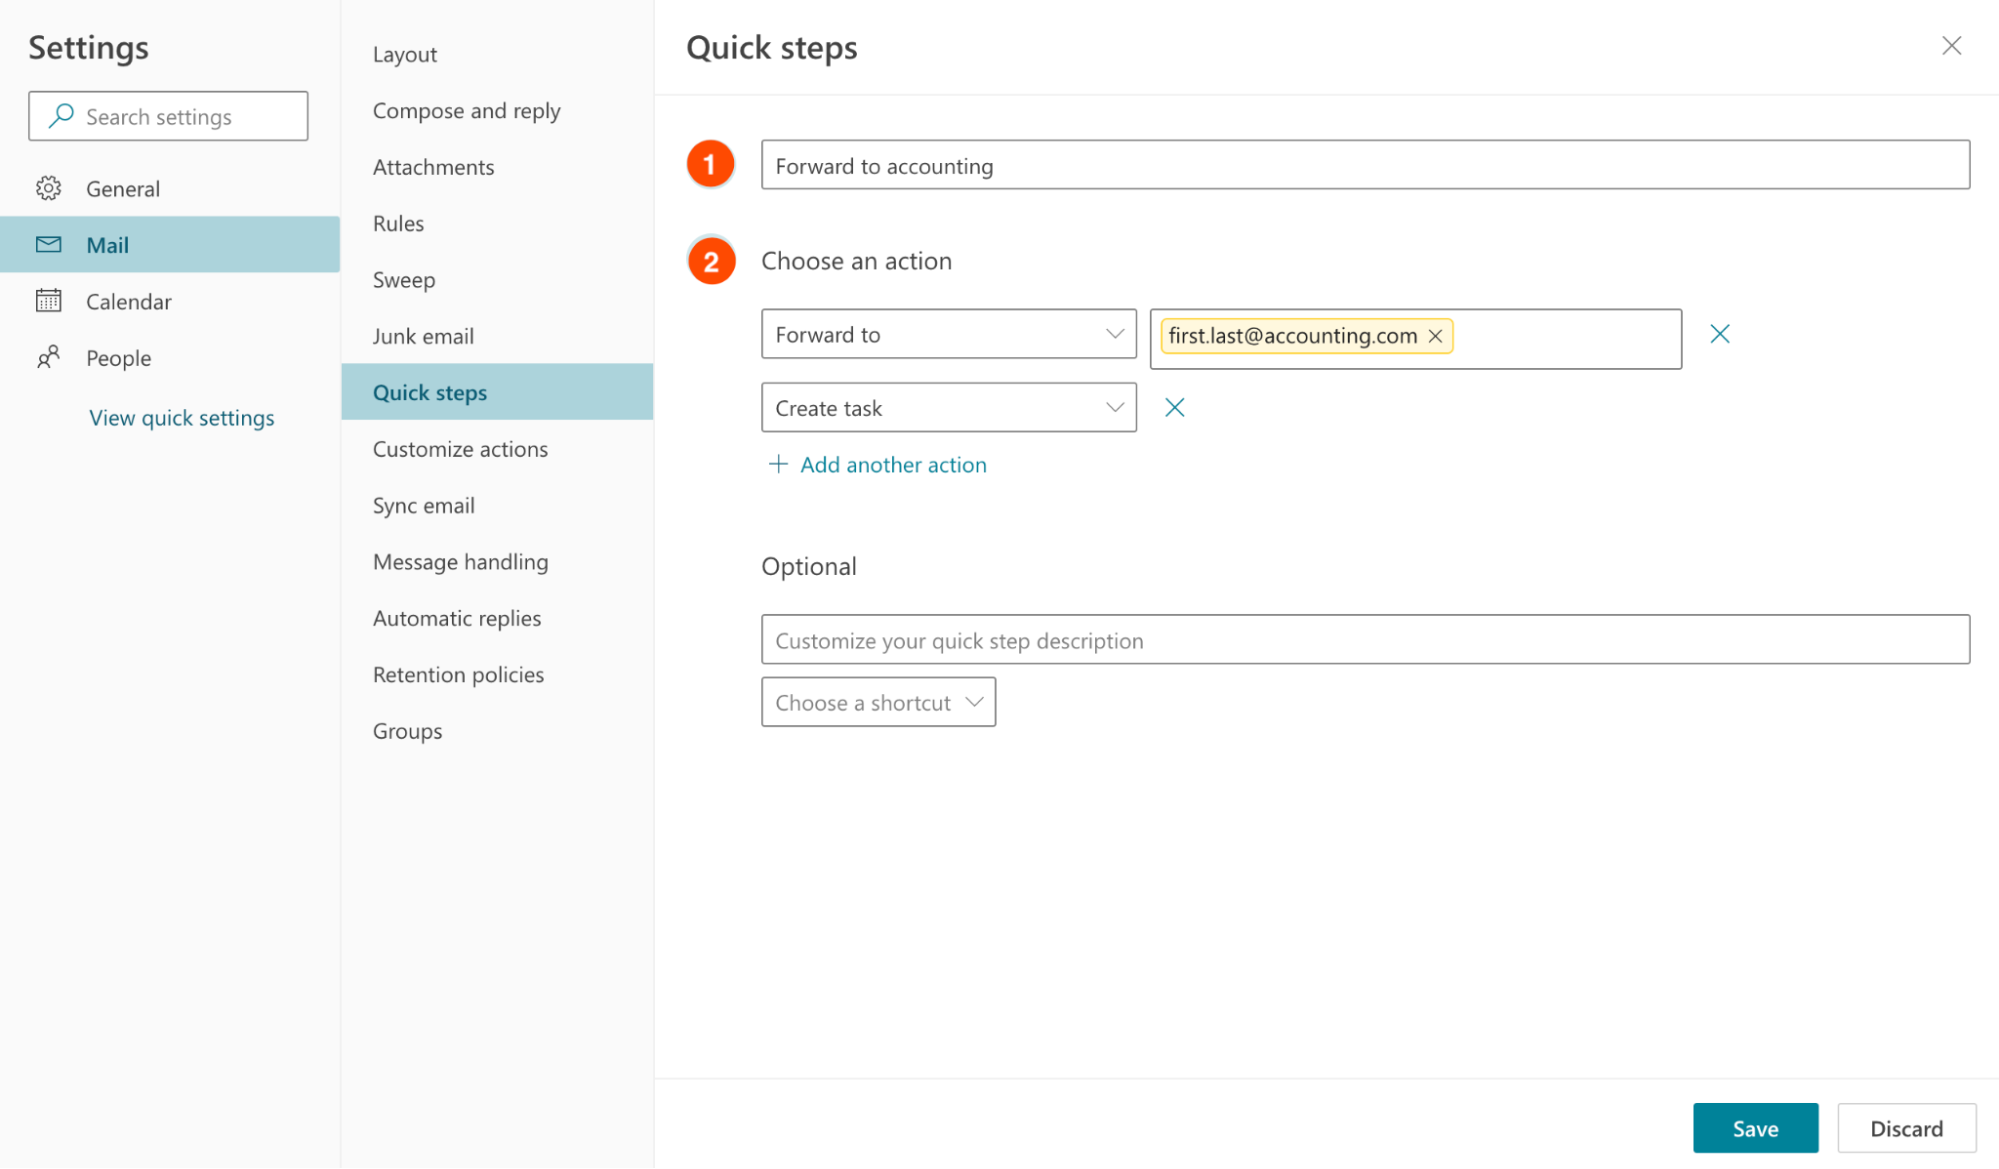
Task: Select Customize actions from settings menu
Action: tap(459, 448)
